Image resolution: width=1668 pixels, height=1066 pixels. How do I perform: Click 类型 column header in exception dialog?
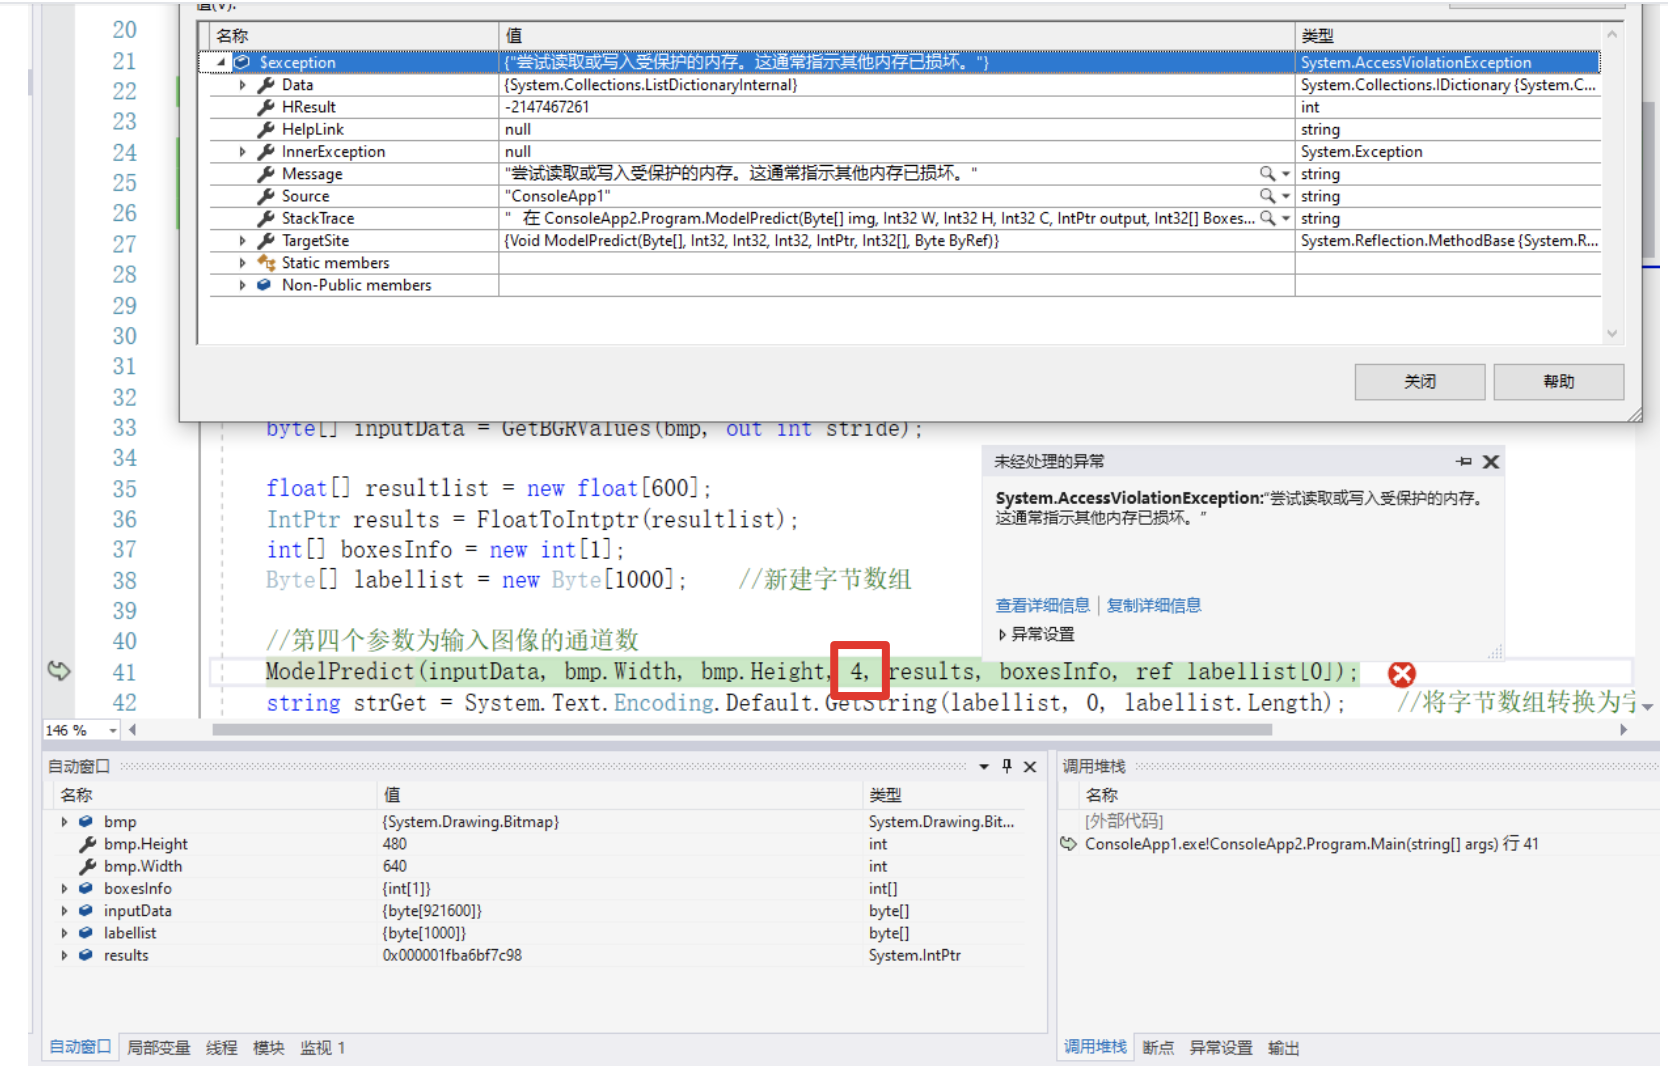pyautogui.click(x=1448, y=36)
